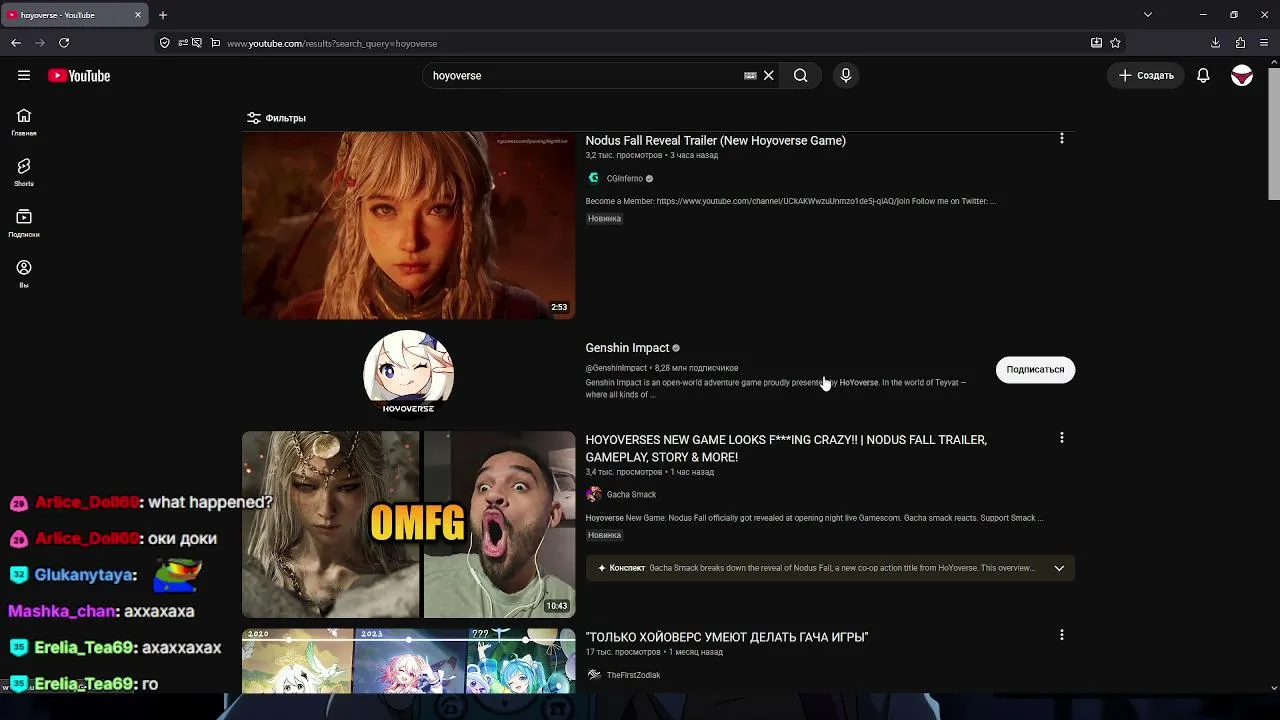The height and width of the screenshot is (720, 1280).
Task: Clear the hoyoverse search query
Action: click(x=769, y=76)
